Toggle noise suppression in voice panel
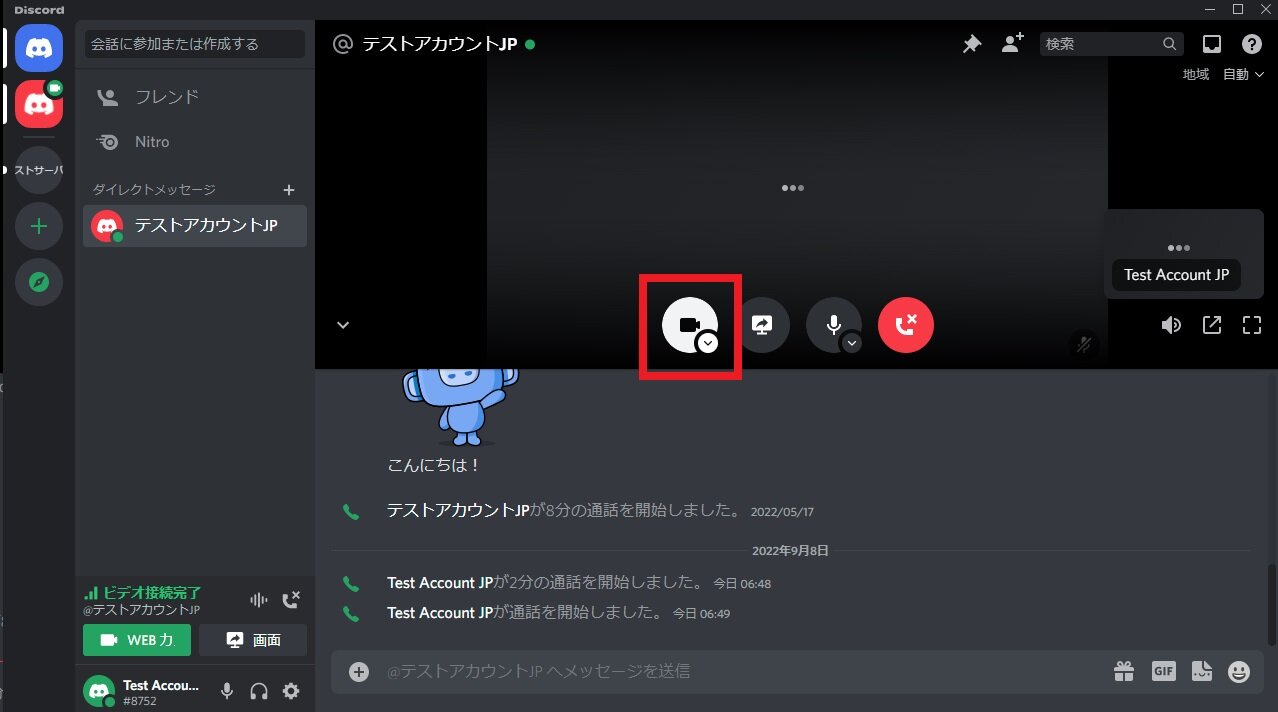 pos(259,600)
